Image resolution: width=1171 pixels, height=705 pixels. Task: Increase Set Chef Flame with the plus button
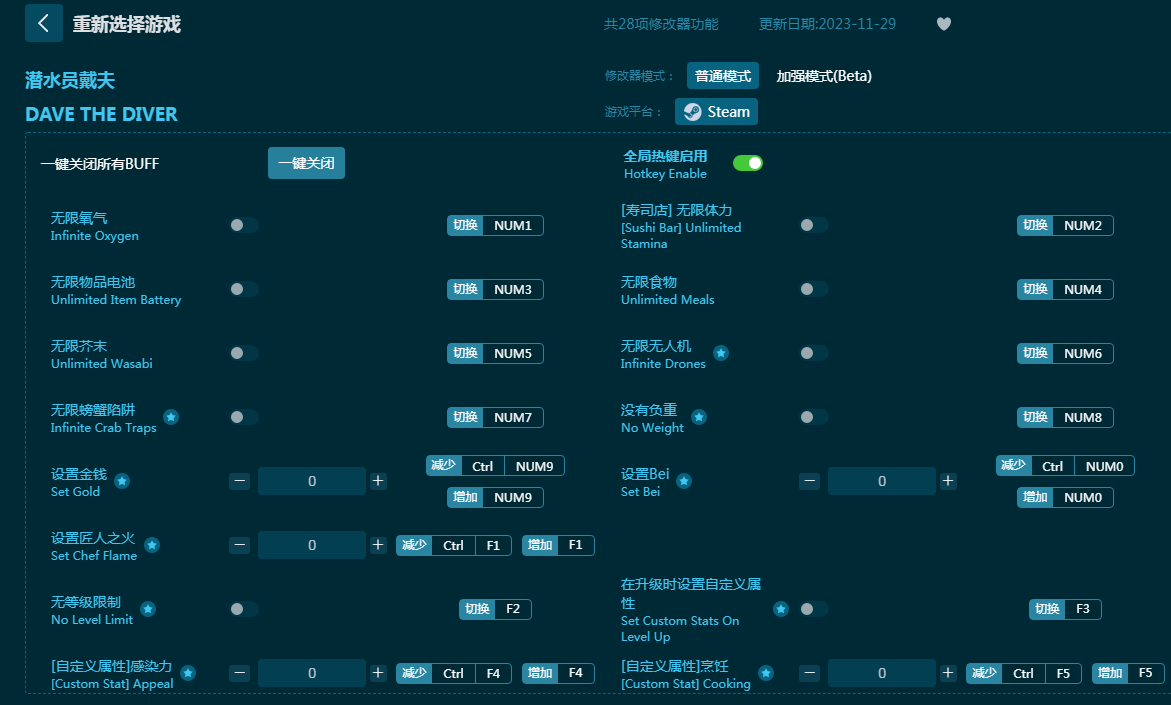coord(378,545)
